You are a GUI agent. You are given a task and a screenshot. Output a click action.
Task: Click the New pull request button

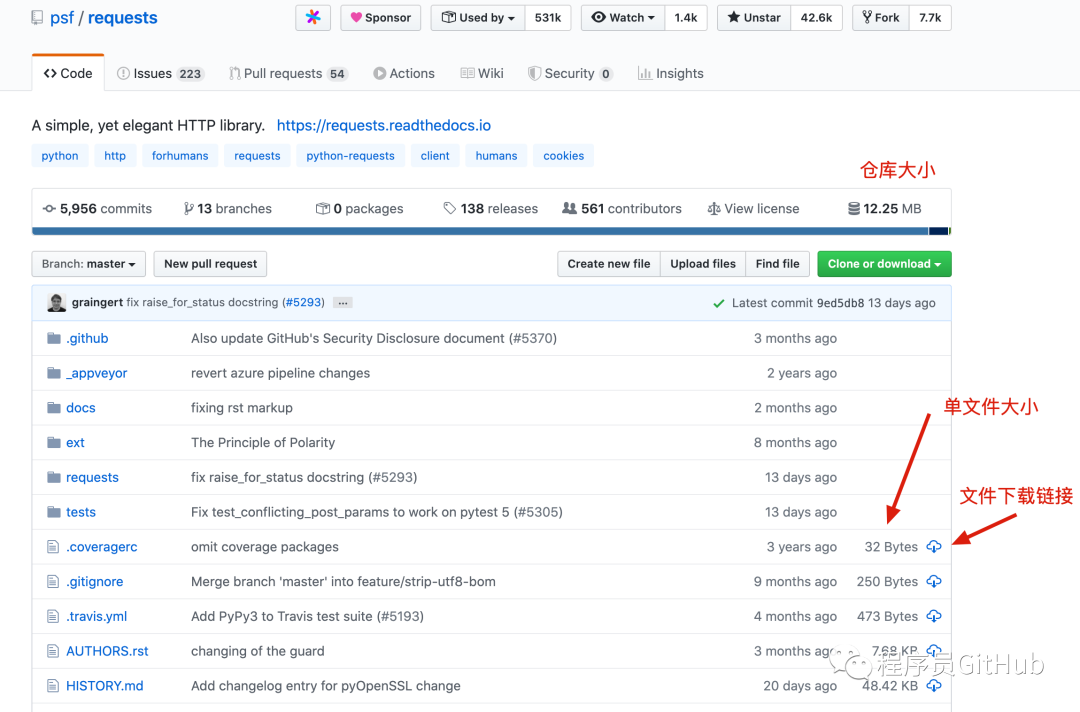pyautogui.click(x=210, y=264)
